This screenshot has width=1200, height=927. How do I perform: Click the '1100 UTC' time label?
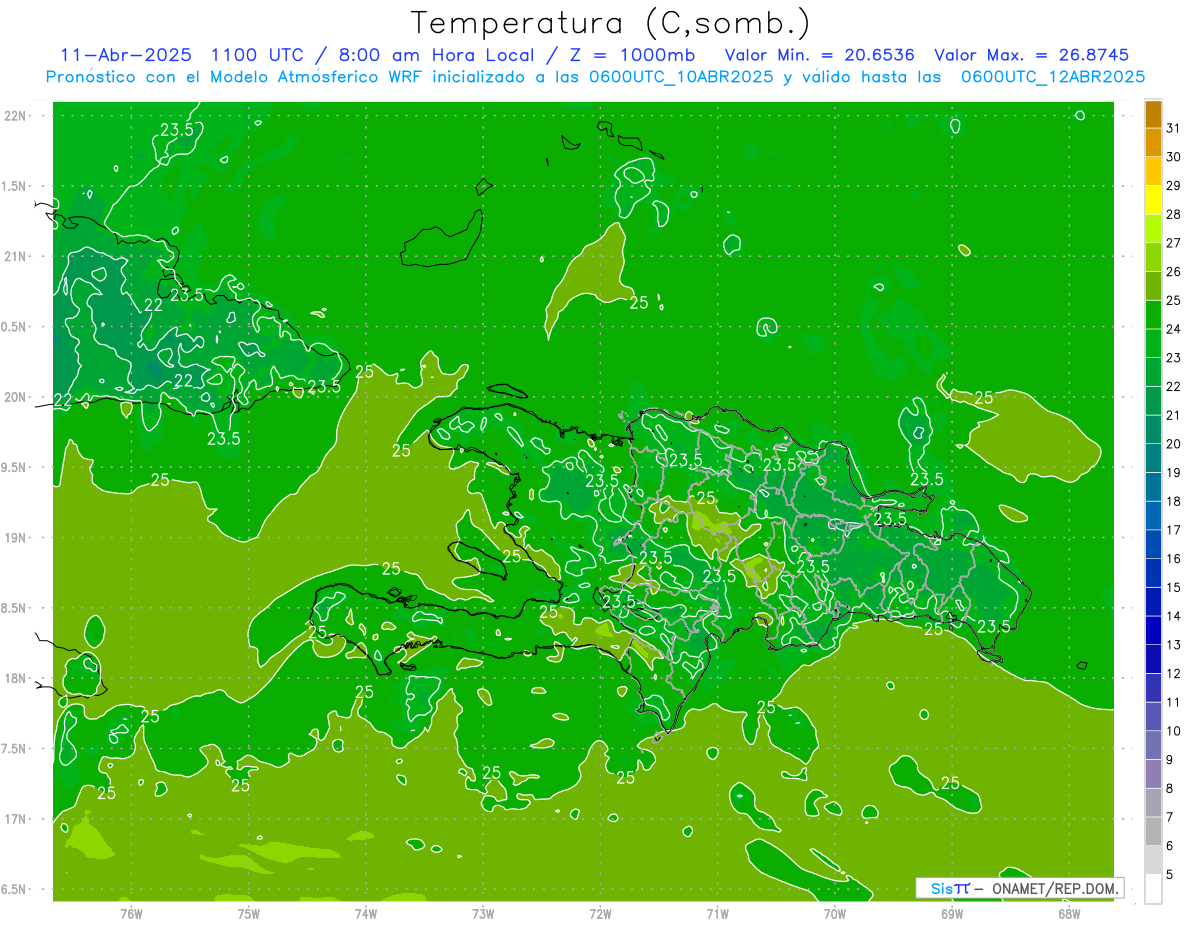pos(257,55)
